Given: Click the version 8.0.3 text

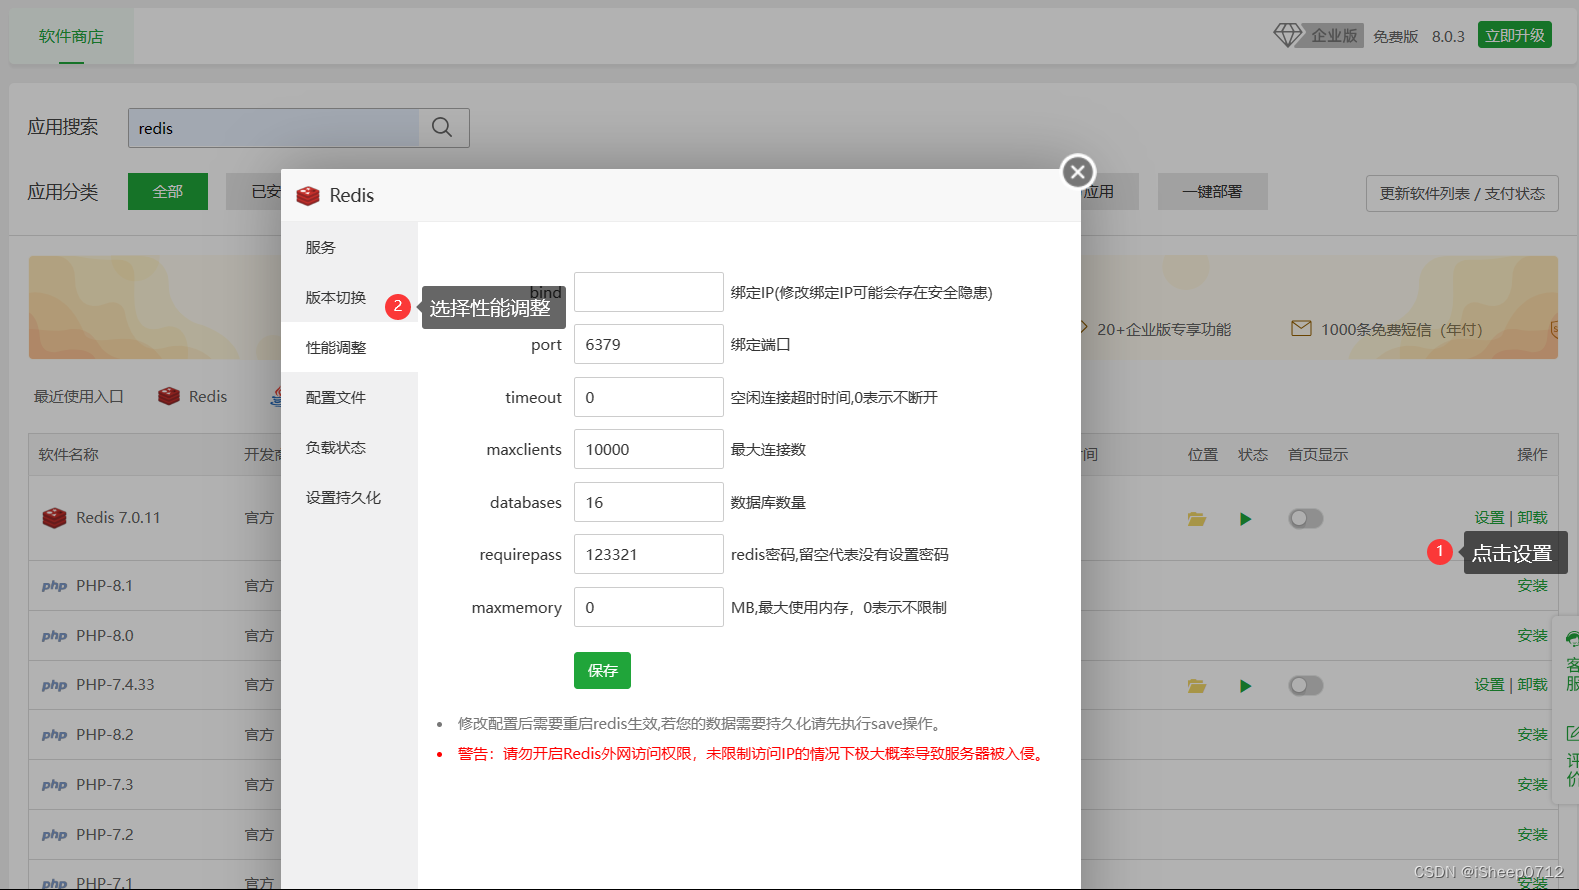Looking at the screenshot, I should 1448,36.
